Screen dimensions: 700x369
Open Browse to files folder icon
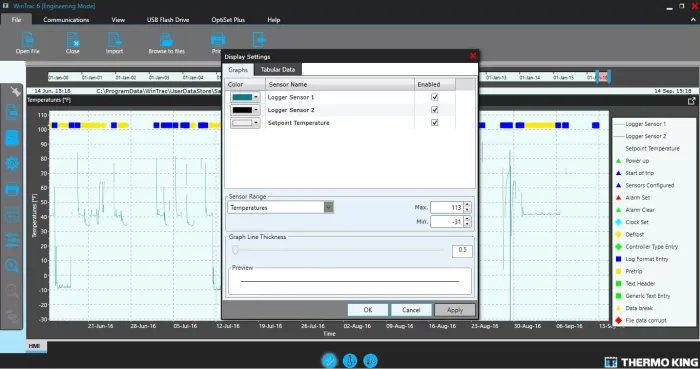click(167, 40)
